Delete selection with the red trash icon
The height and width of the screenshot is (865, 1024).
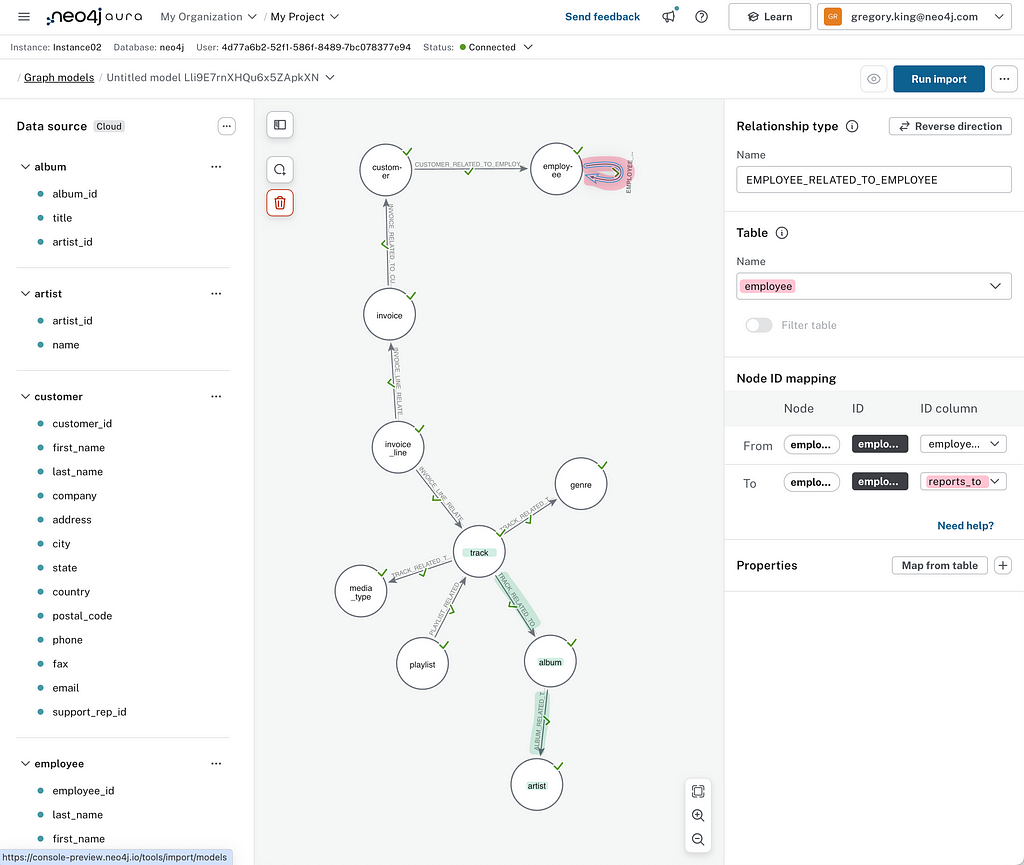click(280, 203)
